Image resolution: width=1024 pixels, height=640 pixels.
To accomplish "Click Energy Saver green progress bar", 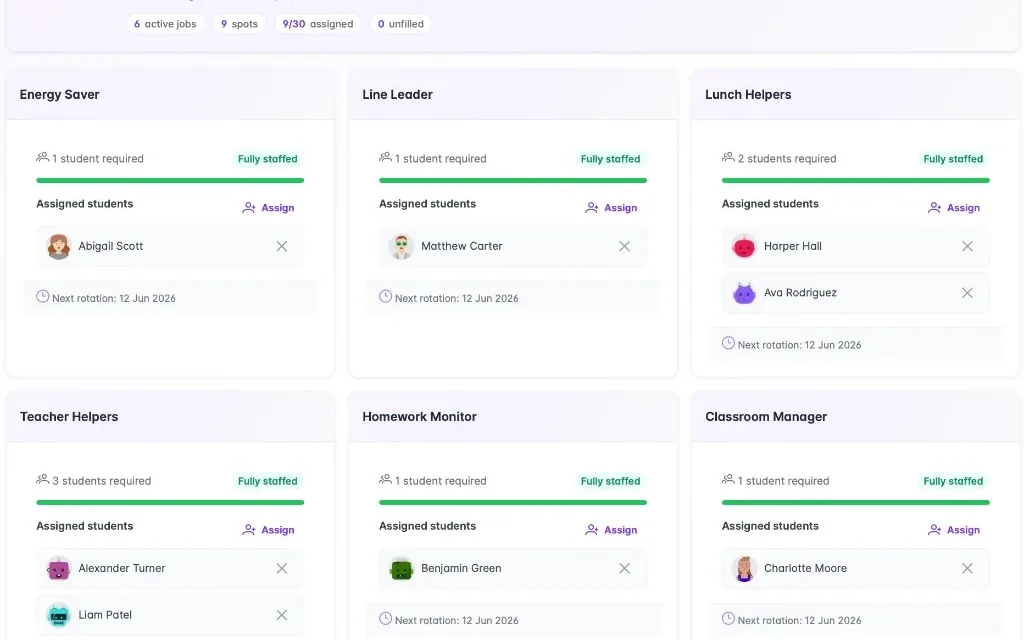I will point(170,180).
